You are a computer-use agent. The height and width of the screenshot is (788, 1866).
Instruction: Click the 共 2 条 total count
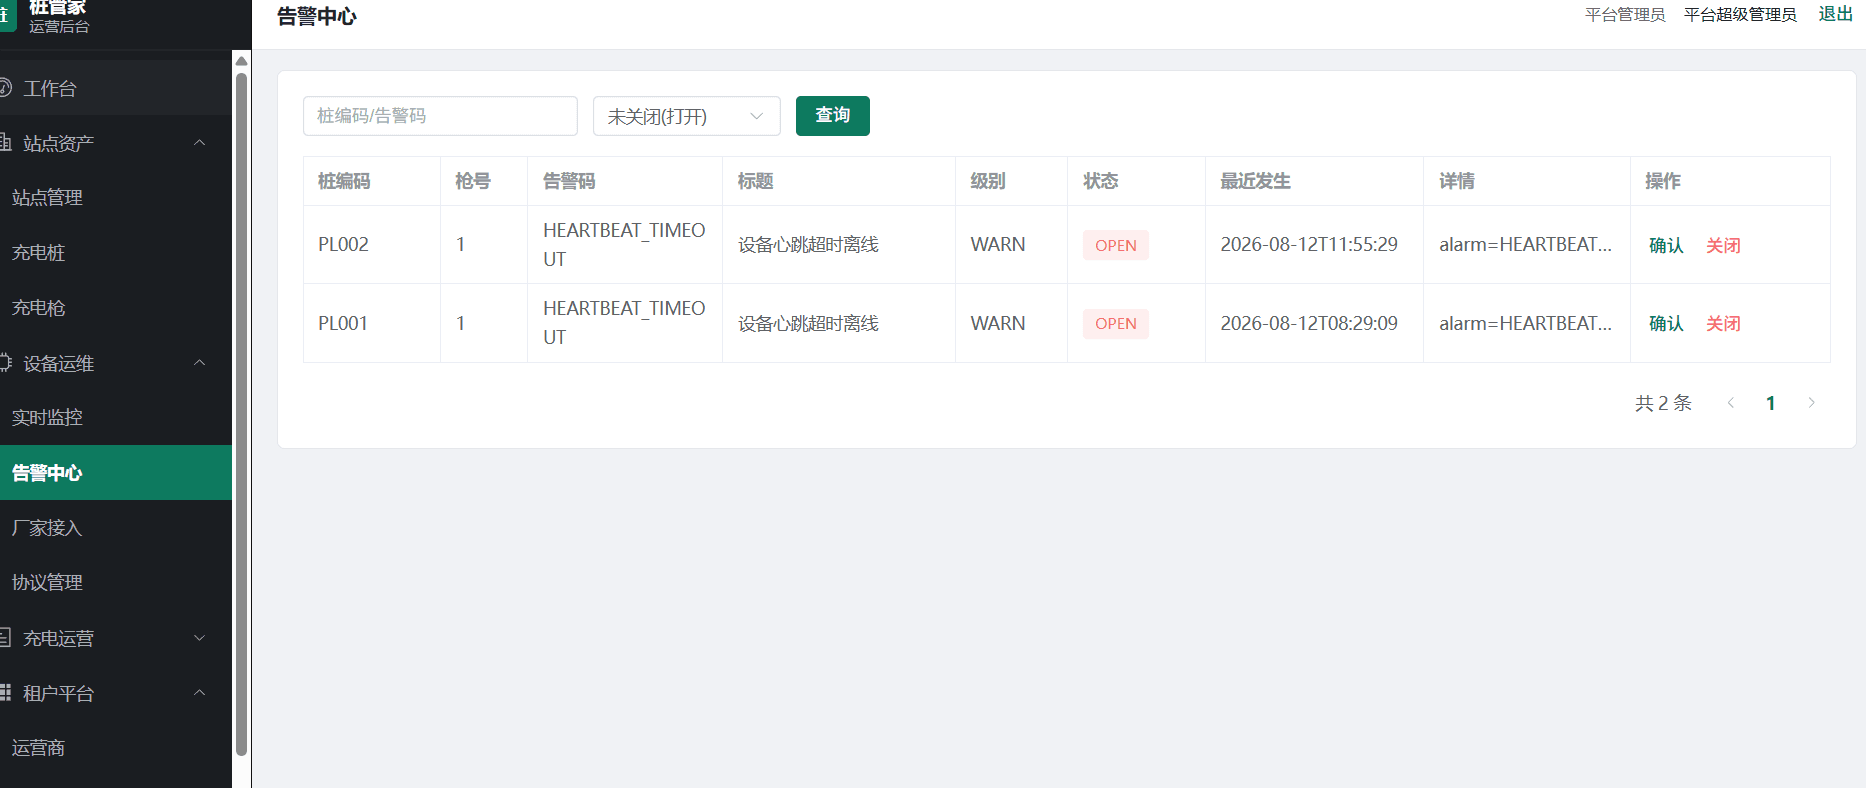coord(1663,403)
